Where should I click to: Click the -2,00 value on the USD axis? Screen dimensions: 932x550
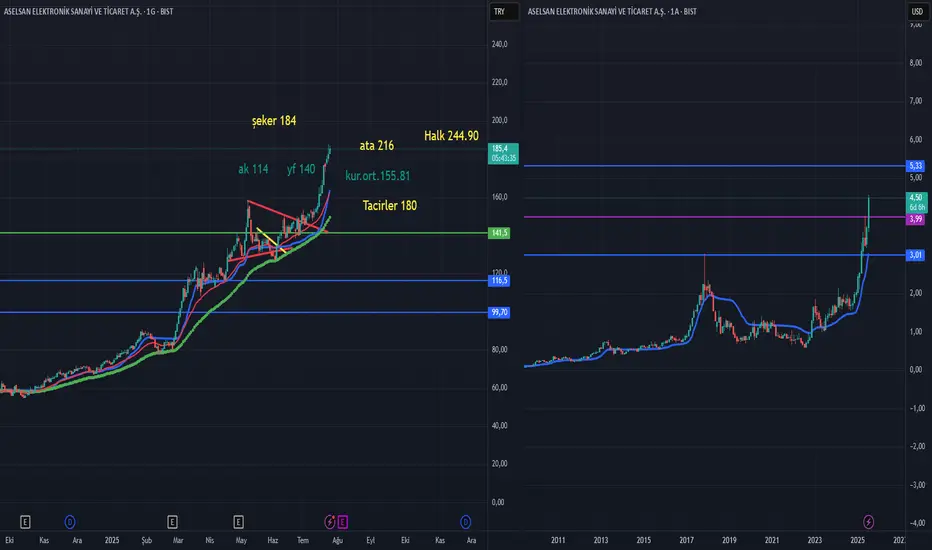[x=918, y=447]
